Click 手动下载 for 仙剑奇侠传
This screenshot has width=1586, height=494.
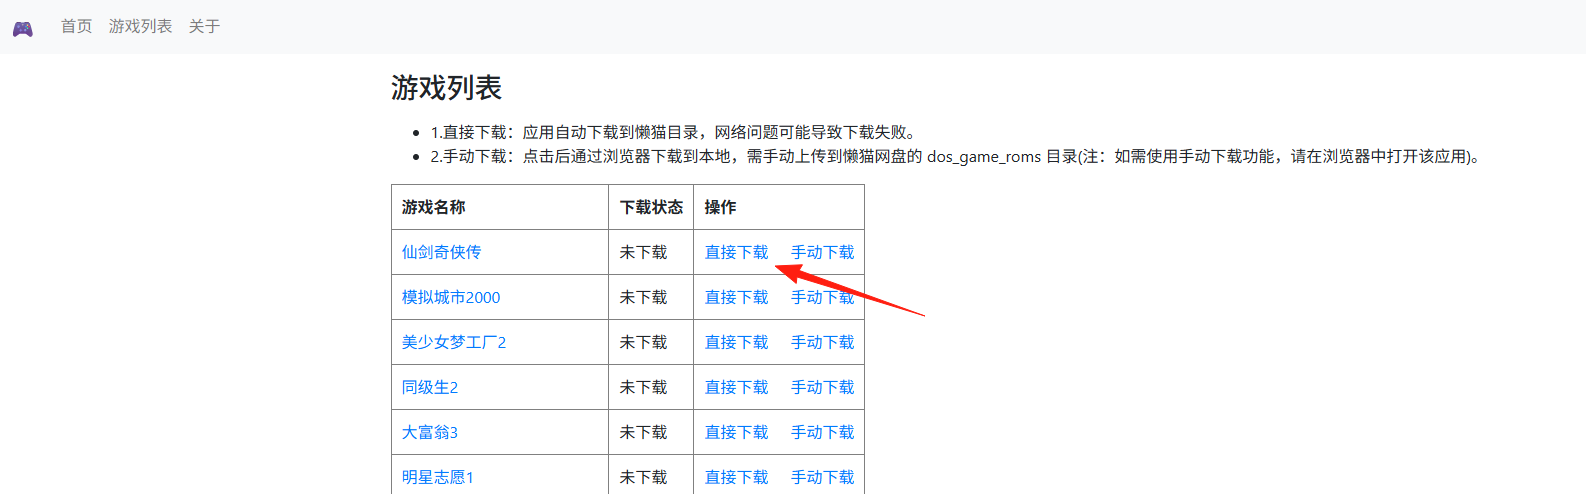click(x=822, y=252)
